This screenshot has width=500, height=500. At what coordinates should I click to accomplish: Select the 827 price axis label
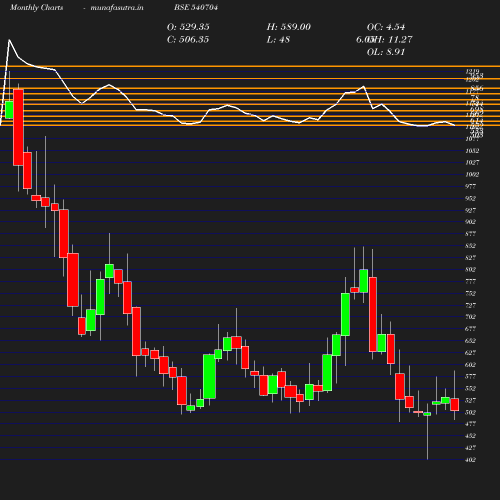(x=470, y=258)
